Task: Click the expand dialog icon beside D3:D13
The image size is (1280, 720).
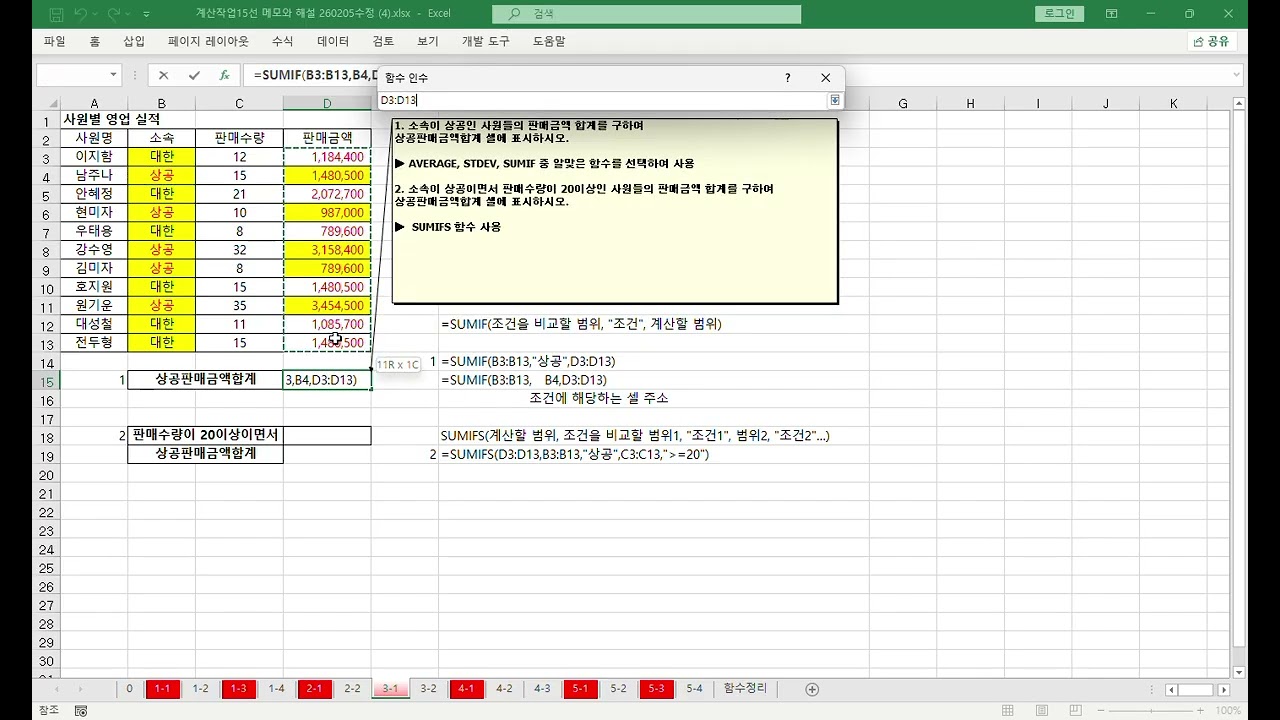Action: pos(835,100)
